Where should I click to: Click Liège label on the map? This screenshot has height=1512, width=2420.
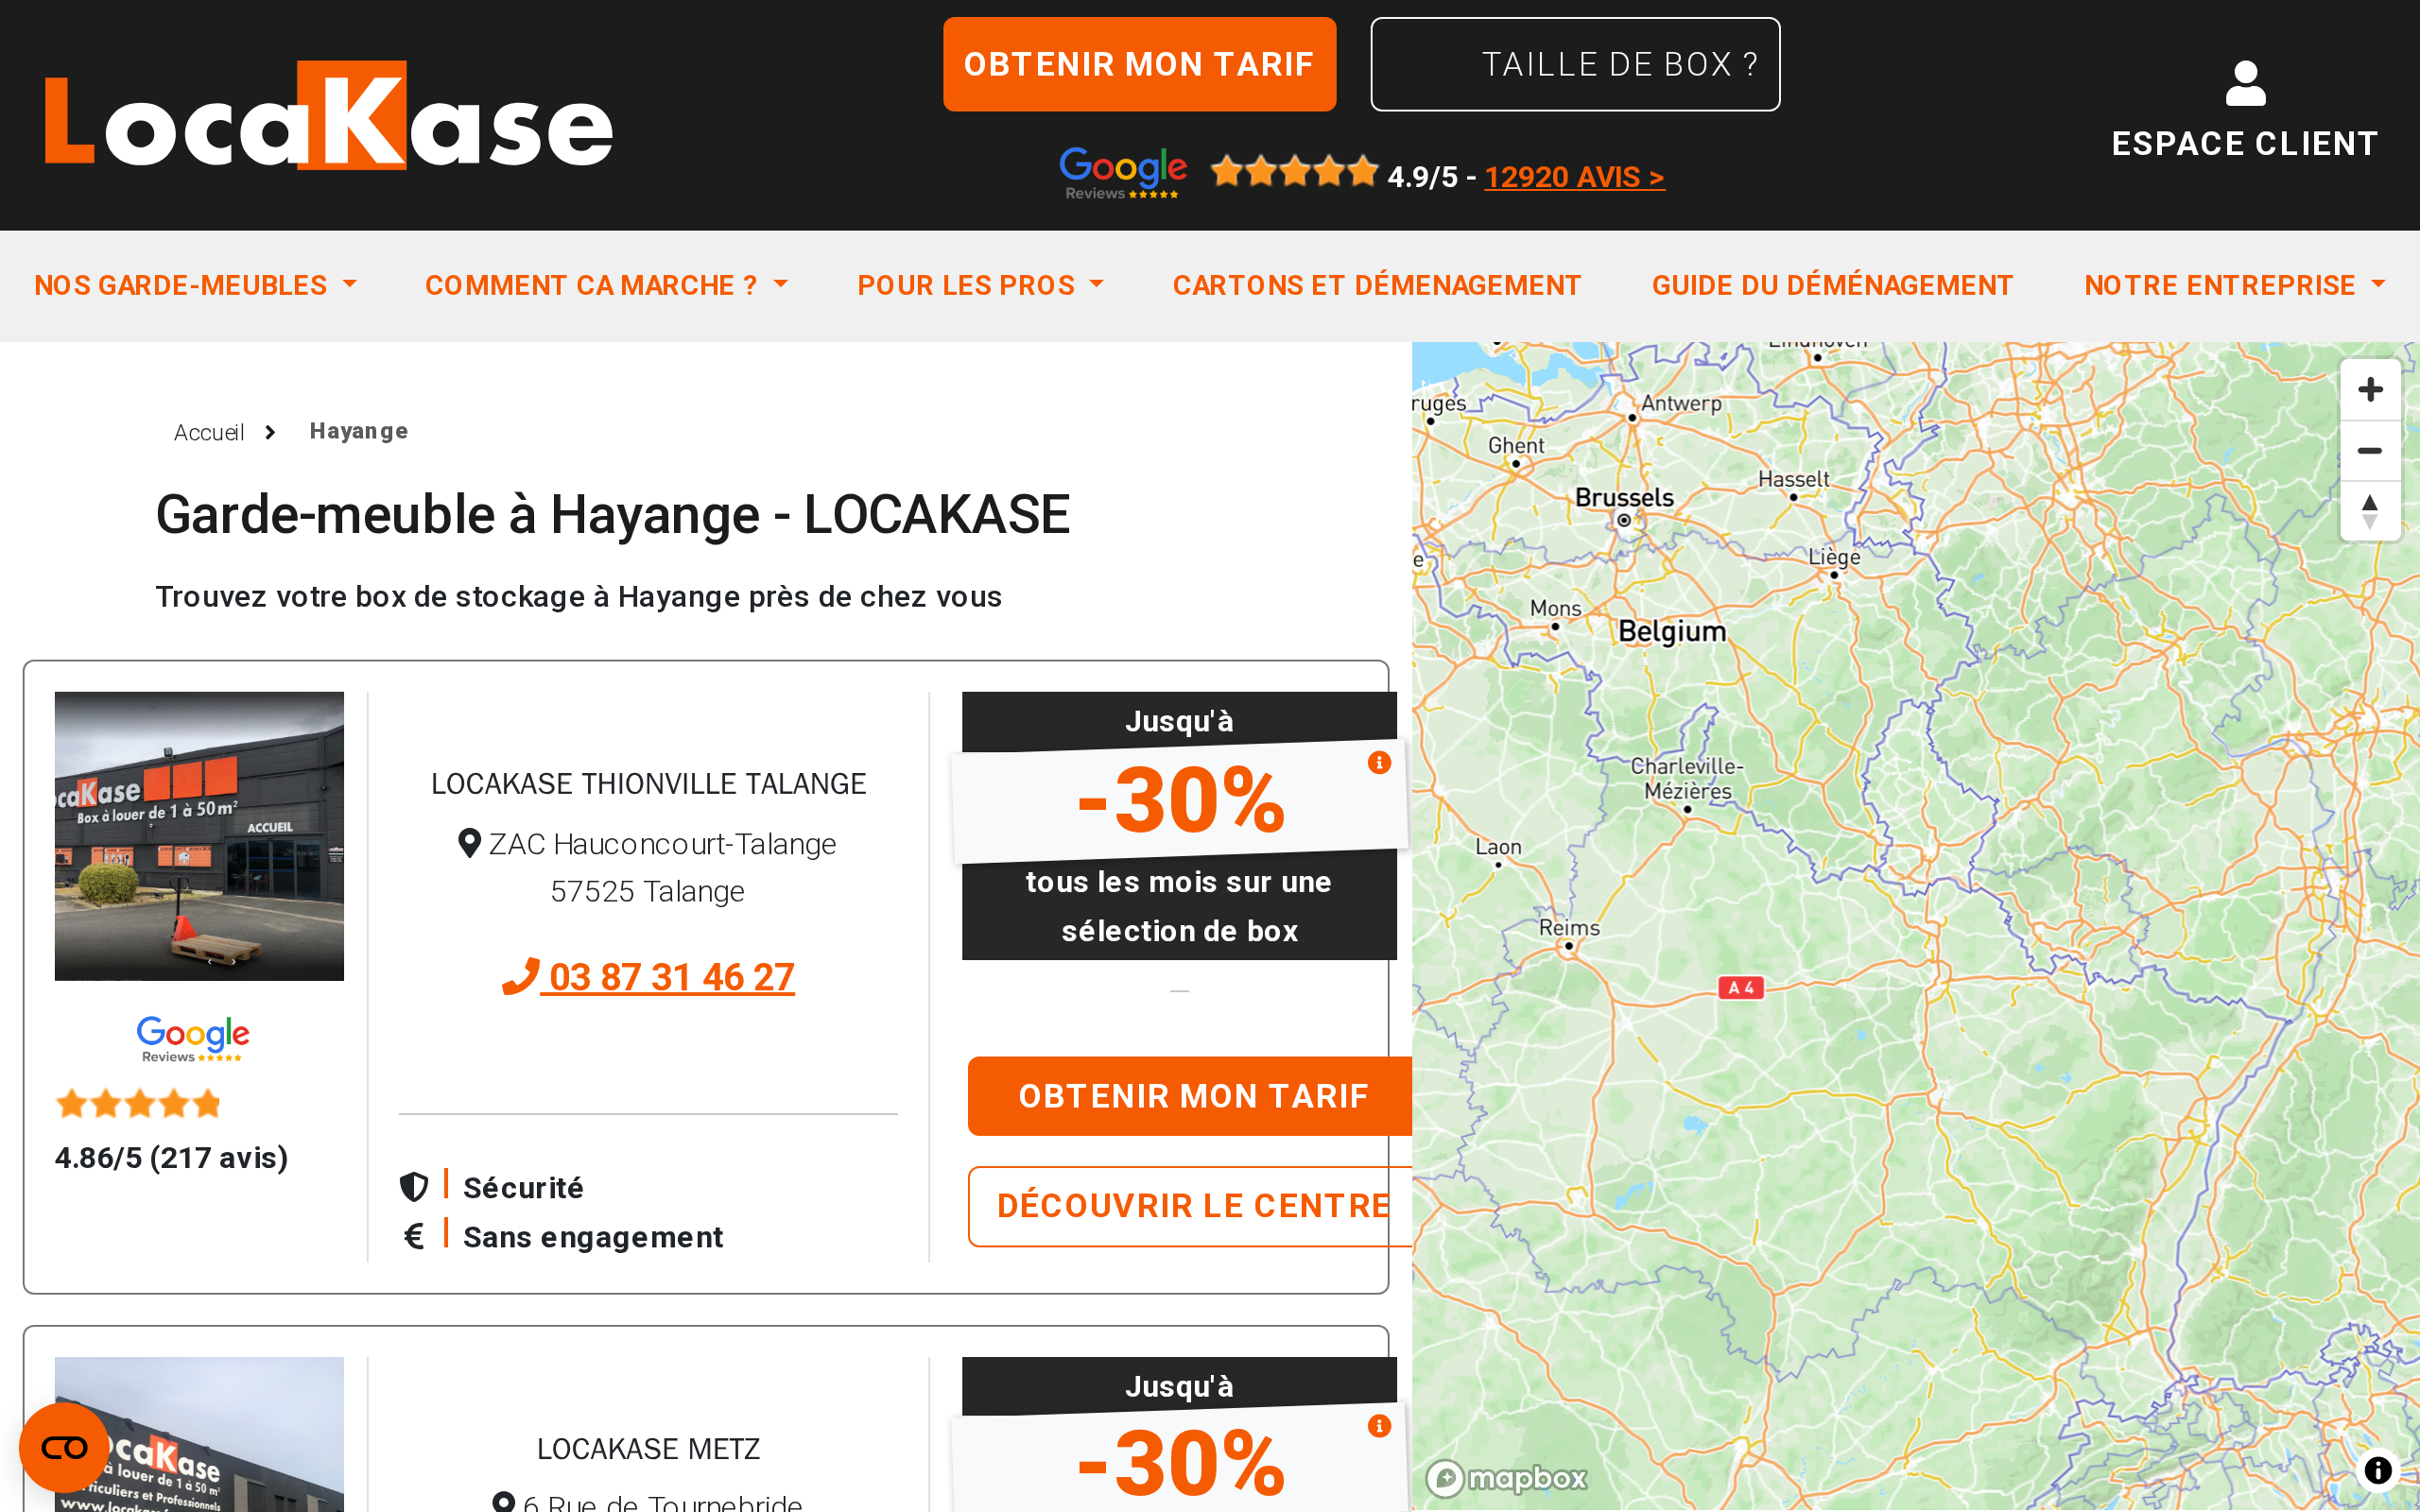pyautogui.click(x=1834, y=557)
